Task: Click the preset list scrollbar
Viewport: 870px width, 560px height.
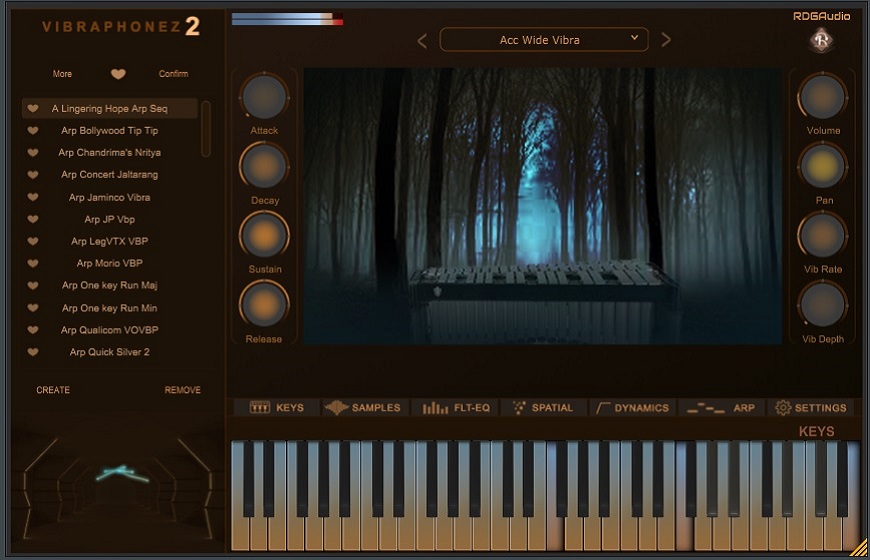Action: click(x=206, y=129)
